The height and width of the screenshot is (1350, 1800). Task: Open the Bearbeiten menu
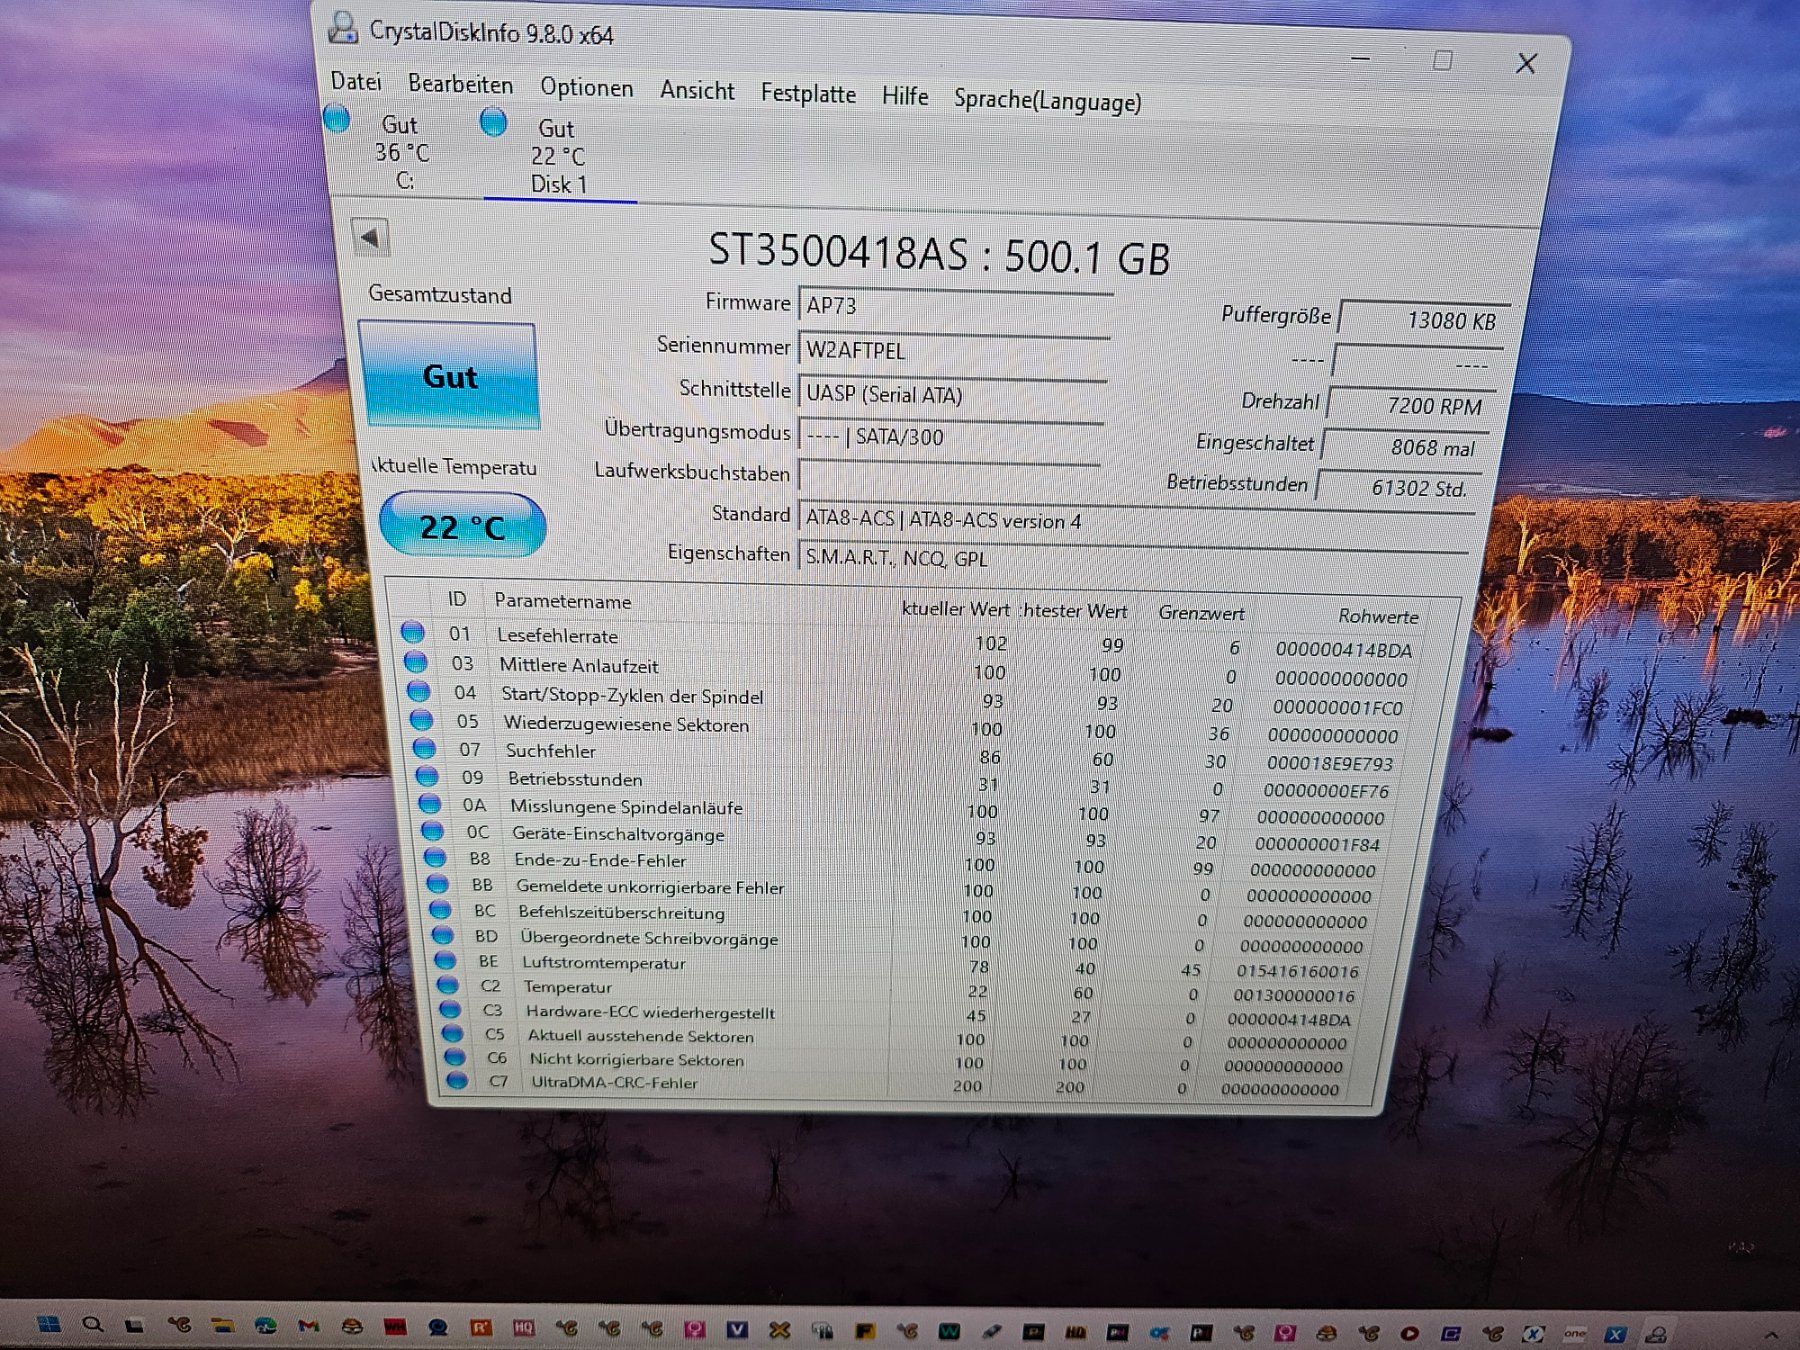(460, 84)
